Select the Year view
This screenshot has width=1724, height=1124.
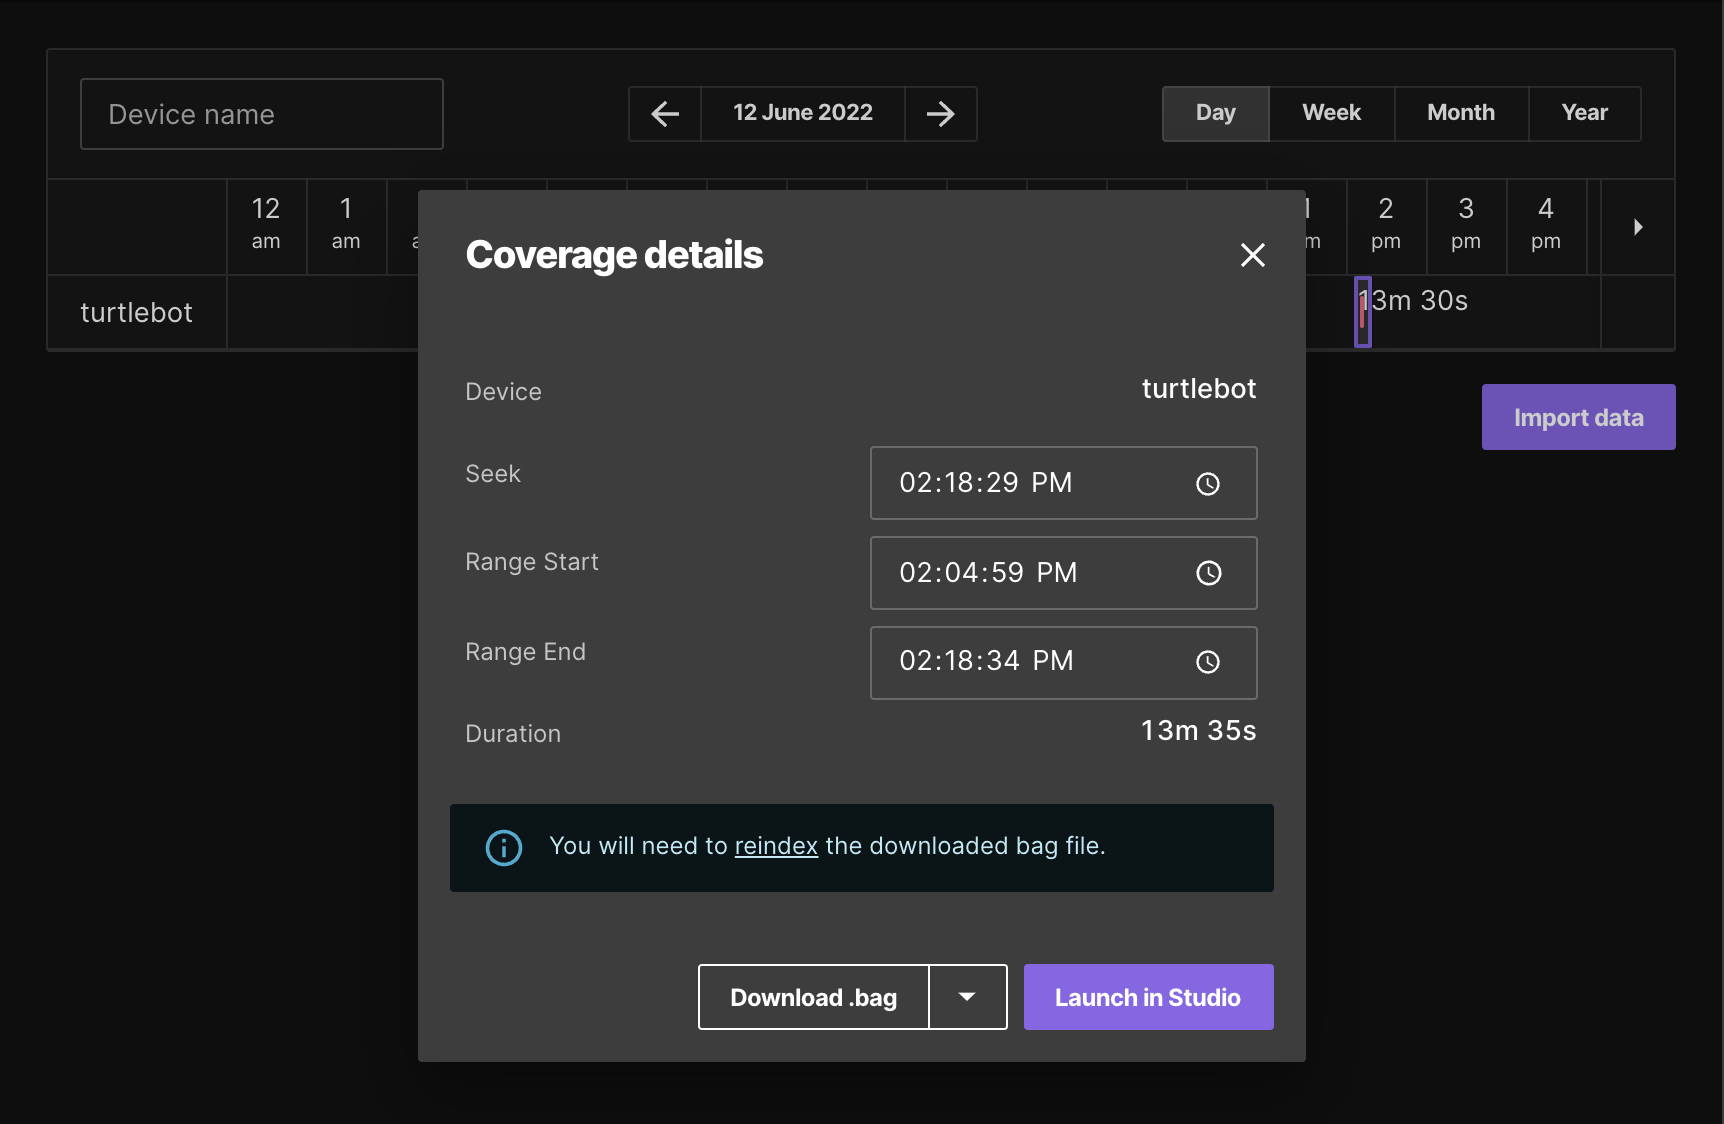(1584, 113)
